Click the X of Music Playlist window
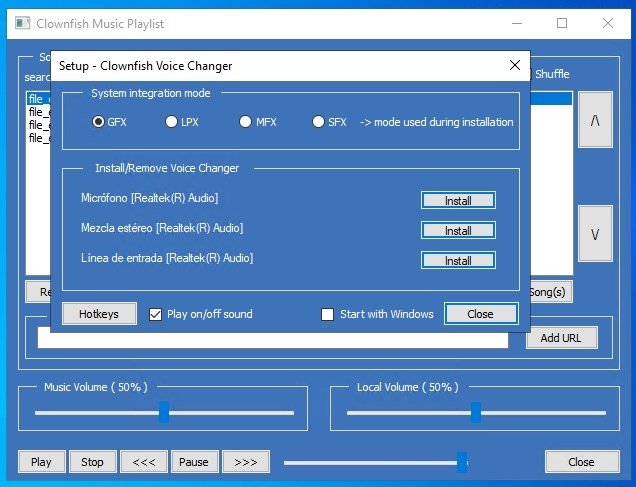 tap(608, 23)
